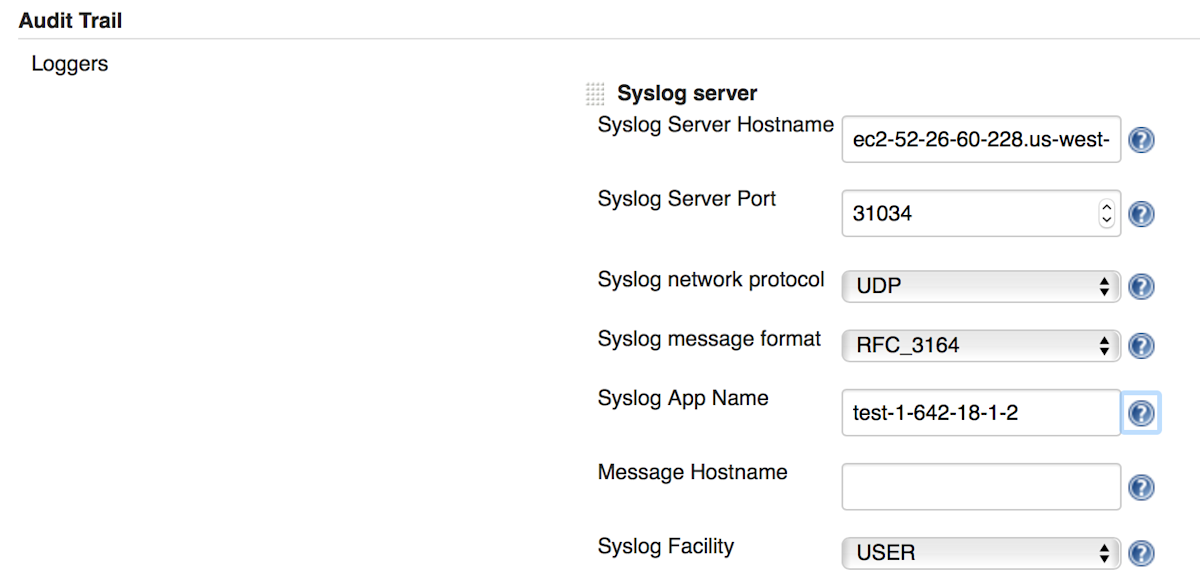Open help for Syslog Server Hostname
This screenshot has height=588, width=1200.
tap(1141, 141)
